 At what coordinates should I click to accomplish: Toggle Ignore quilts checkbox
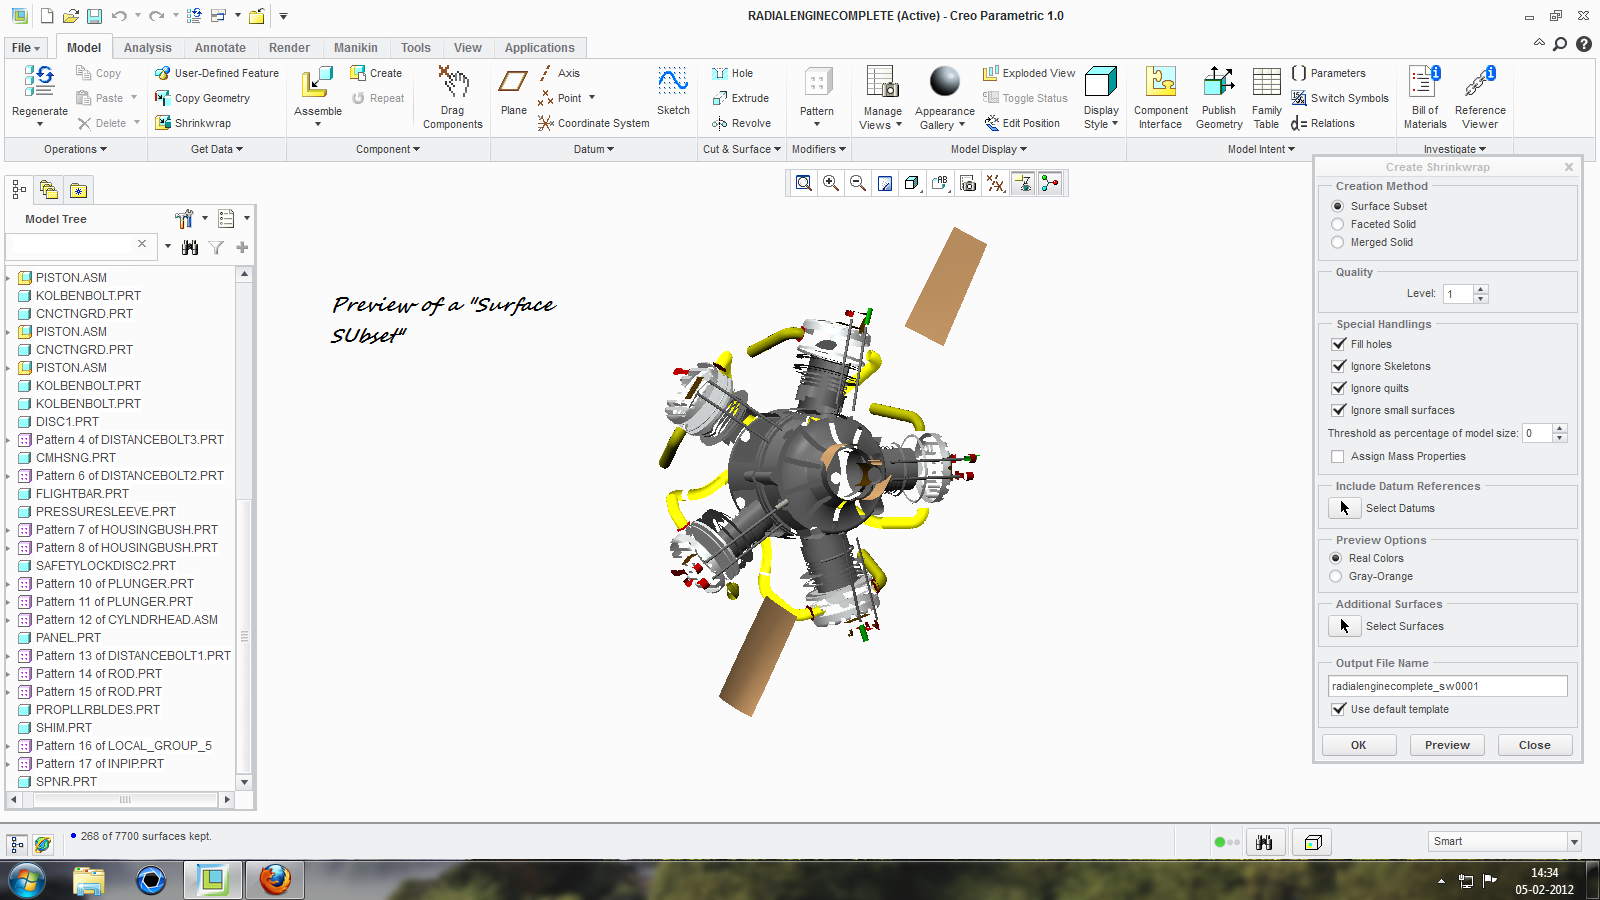pos(1339,388)
